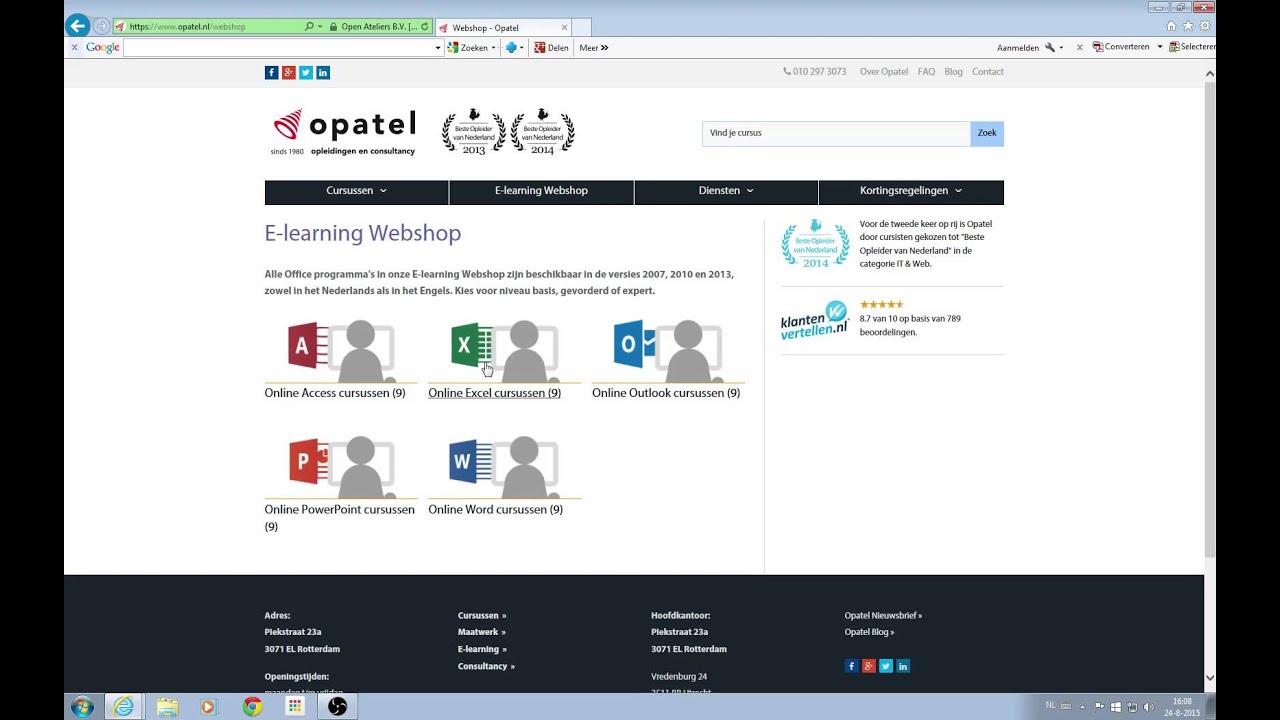Open the Internet Explorer Home icon
Screen dimensions: 1280x720
point(1171,26)
